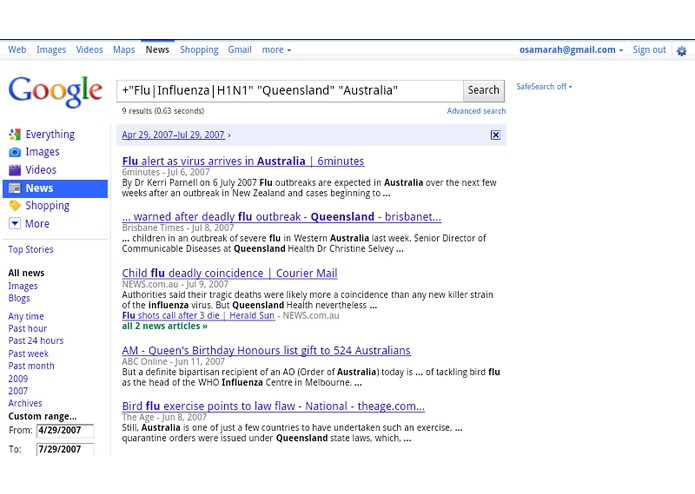Image resolution: width=695 pixels, height=494 pixels.
Task: Choose Past 24 hours filter
Action: [x=36, y=341]
